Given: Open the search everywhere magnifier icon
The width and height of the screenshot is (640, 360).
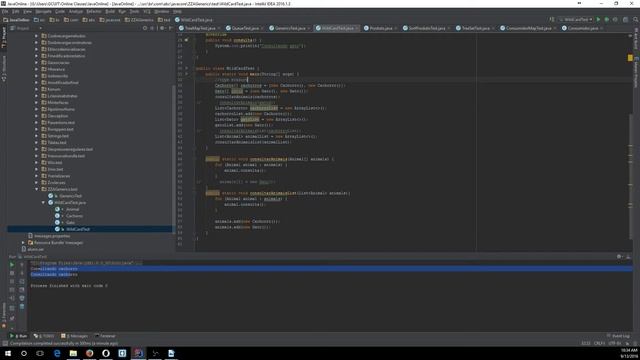Looking at the screenshot, I should [635, 20].
